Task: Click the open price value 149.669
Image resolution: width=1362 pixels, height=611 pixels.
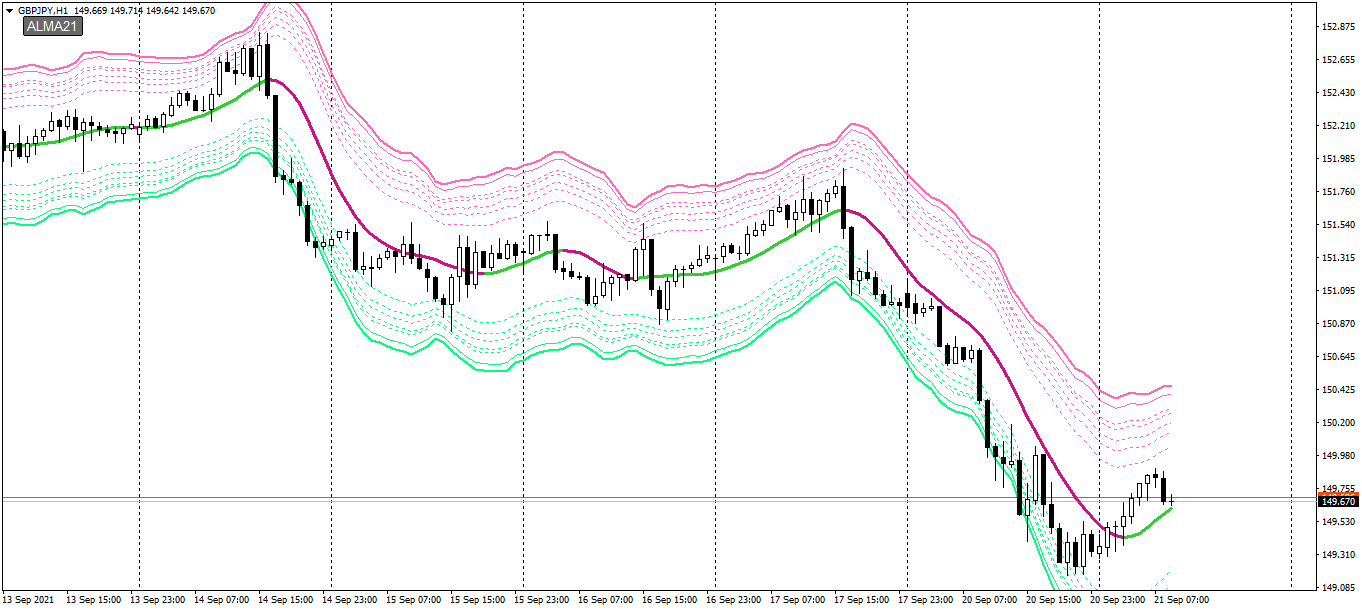Action: [91, 10]
